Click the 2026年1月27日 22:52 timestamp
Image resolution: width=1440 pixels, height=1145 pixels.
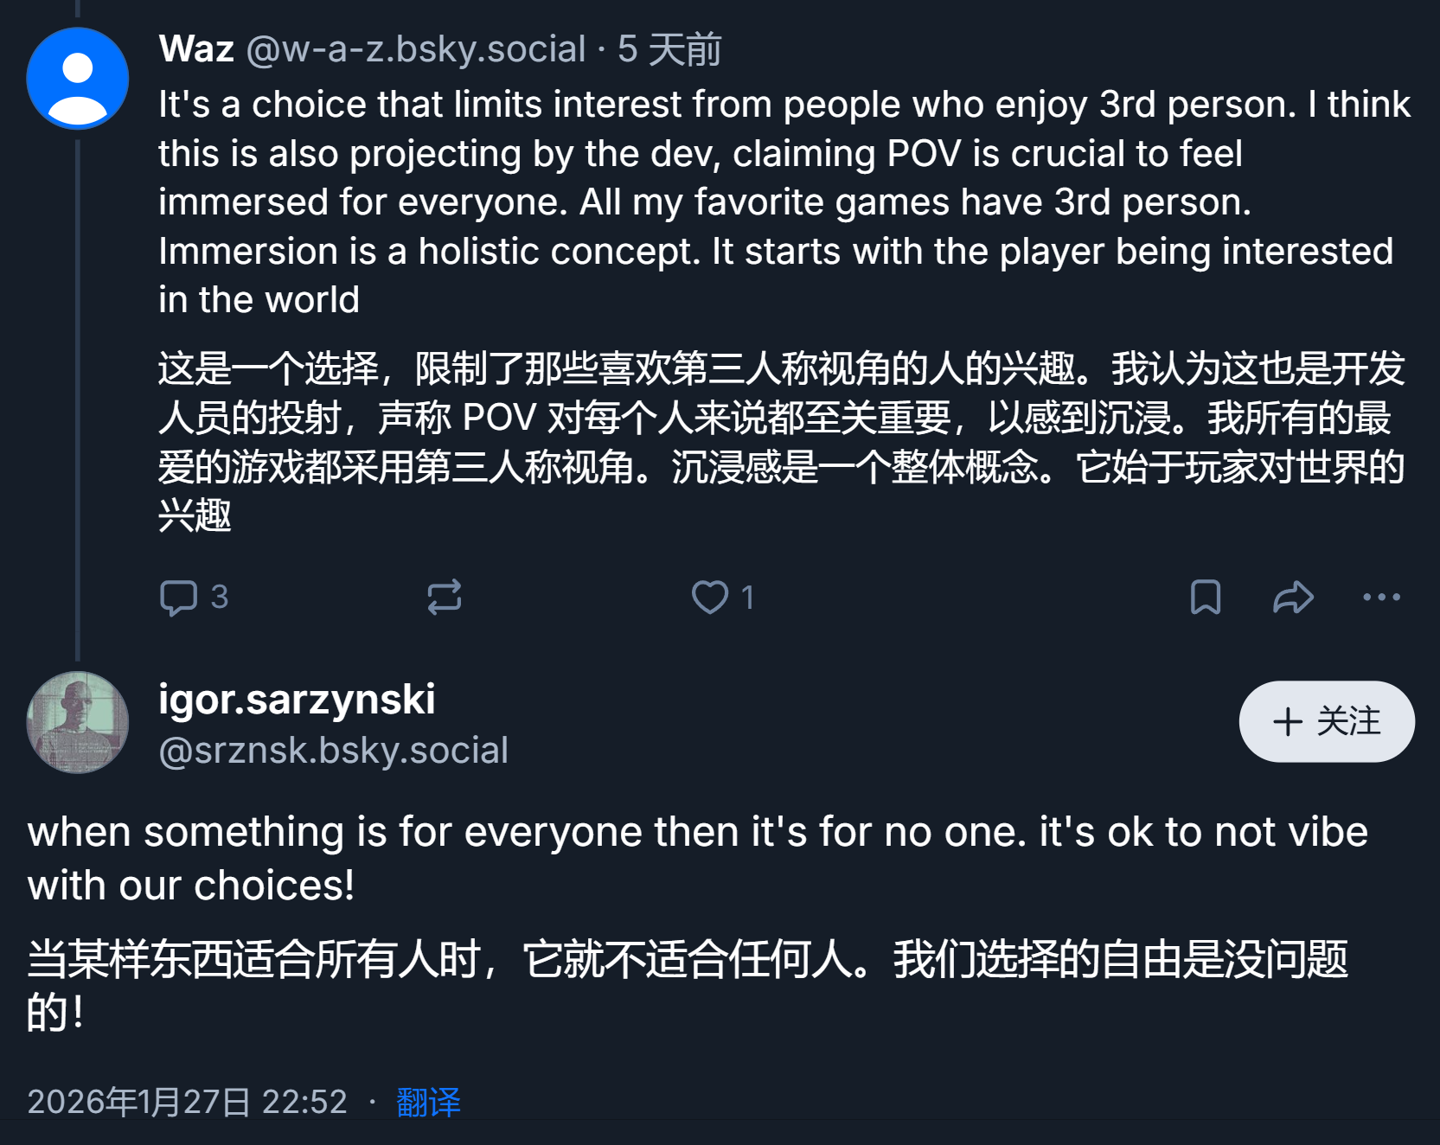tap(187, 1102)
